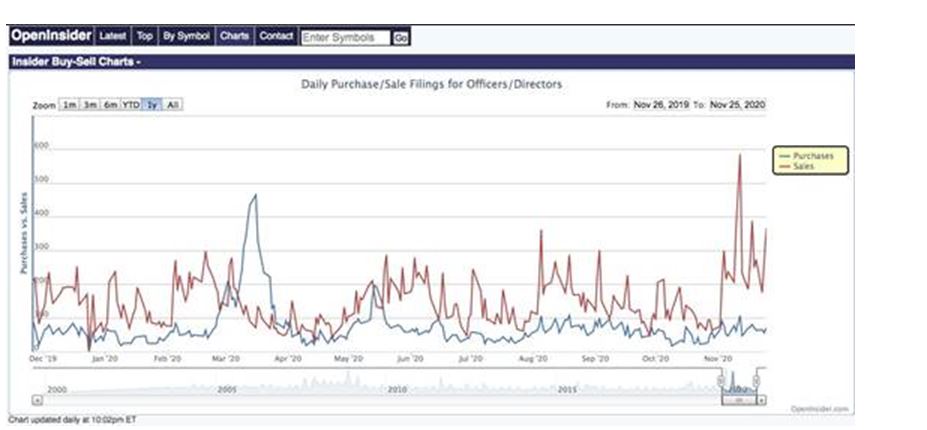Select the 1y zoom range
This screenshot has height=430, width=927.
(x=153, y=105)
